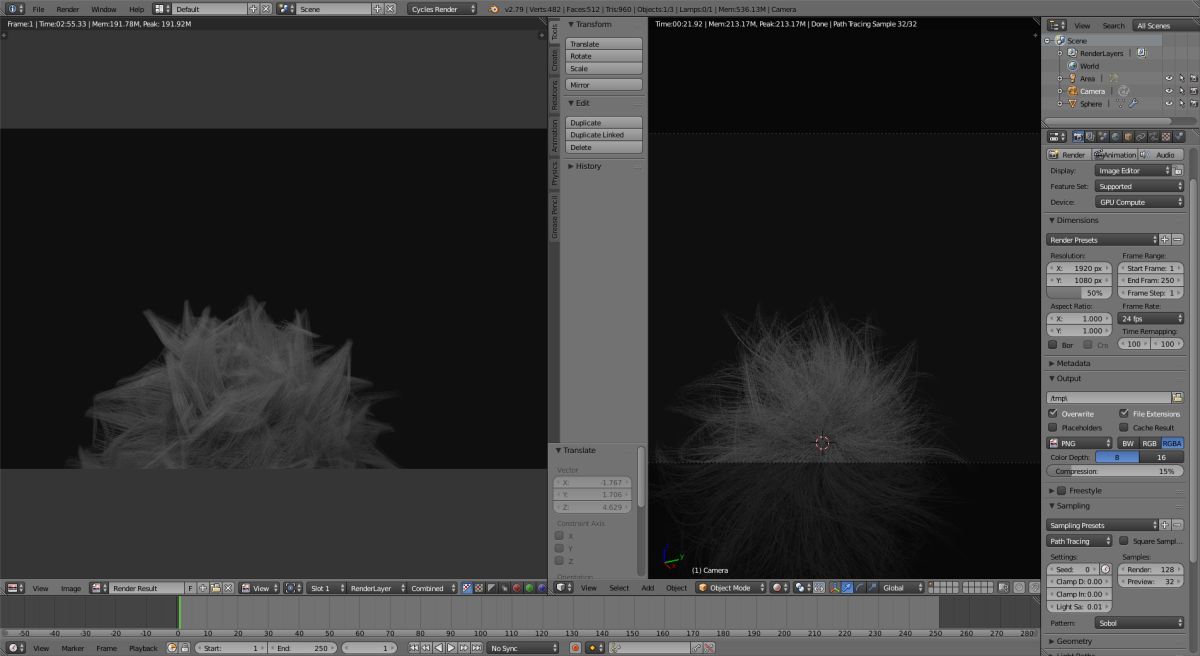Click the 3D manipulator translate arrow icon
This screenshot has height=656, width=1200.
tap(846, 588)
